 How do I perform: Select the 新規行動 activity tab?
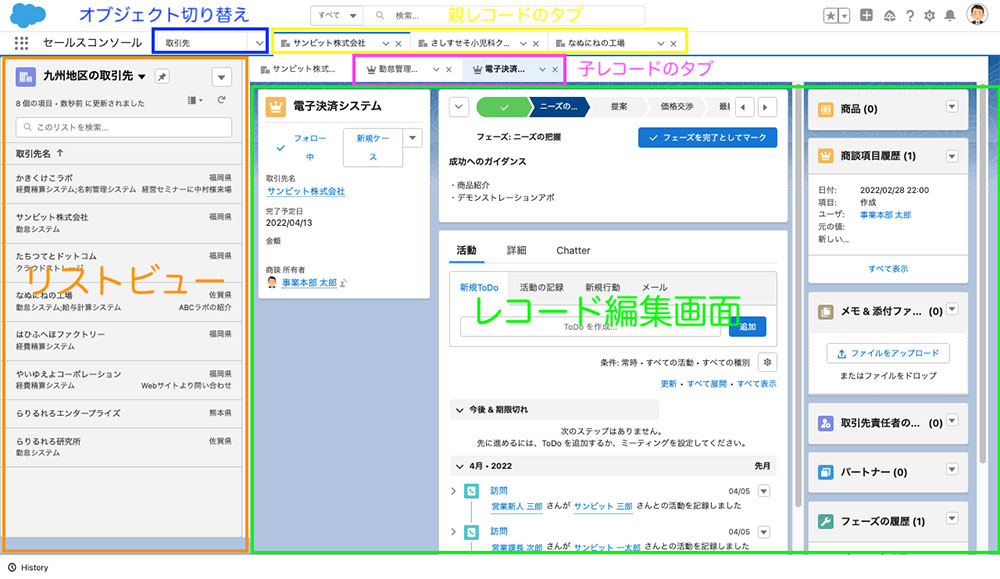[x=603, y=288]
